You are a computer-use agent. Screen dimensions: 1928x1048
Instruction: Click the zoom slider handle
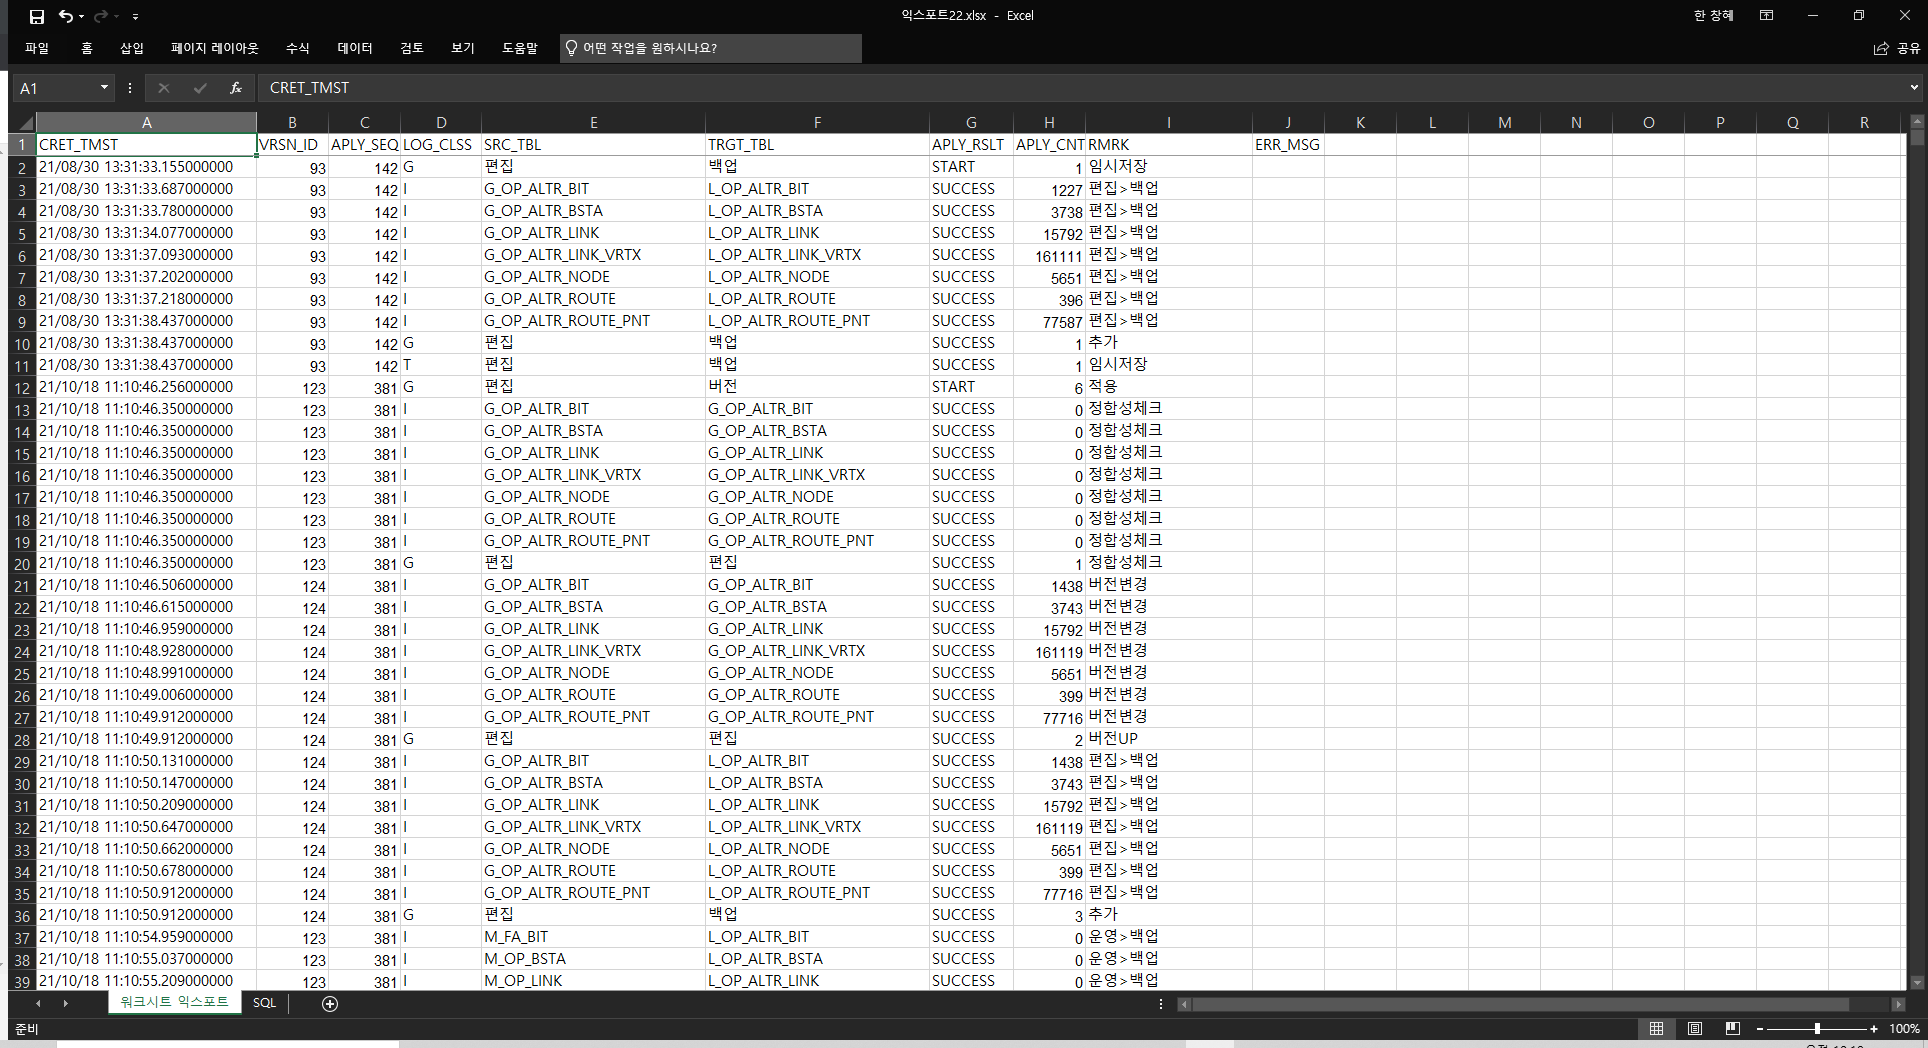pos(1817,1029)
